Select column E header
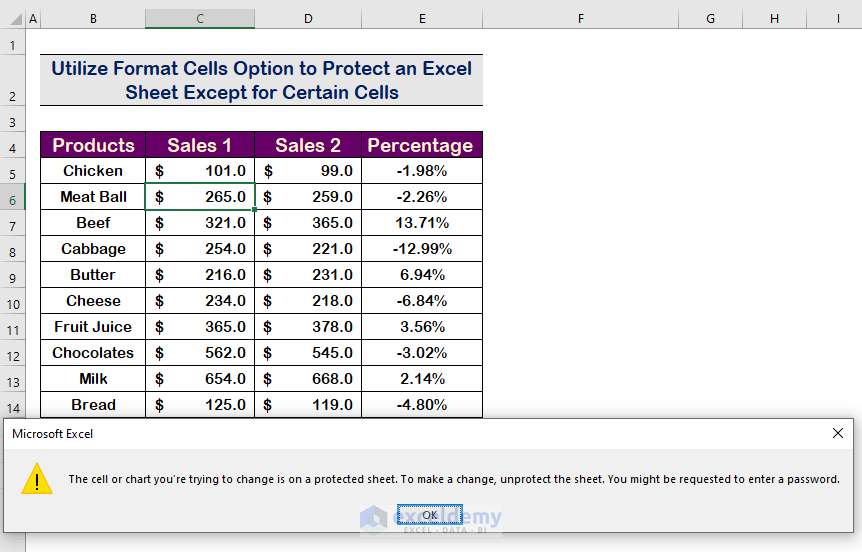The height and width of the screenshot is (552, 862). [x=422, y=18]
